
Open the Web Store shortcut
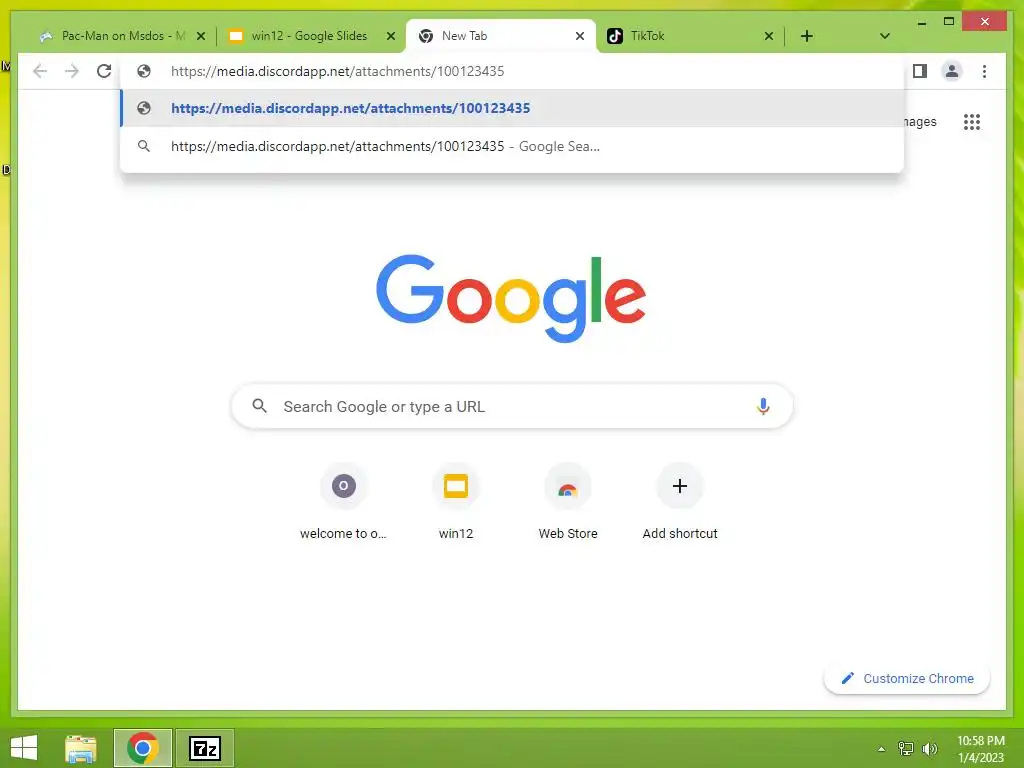tap(568, 502)
